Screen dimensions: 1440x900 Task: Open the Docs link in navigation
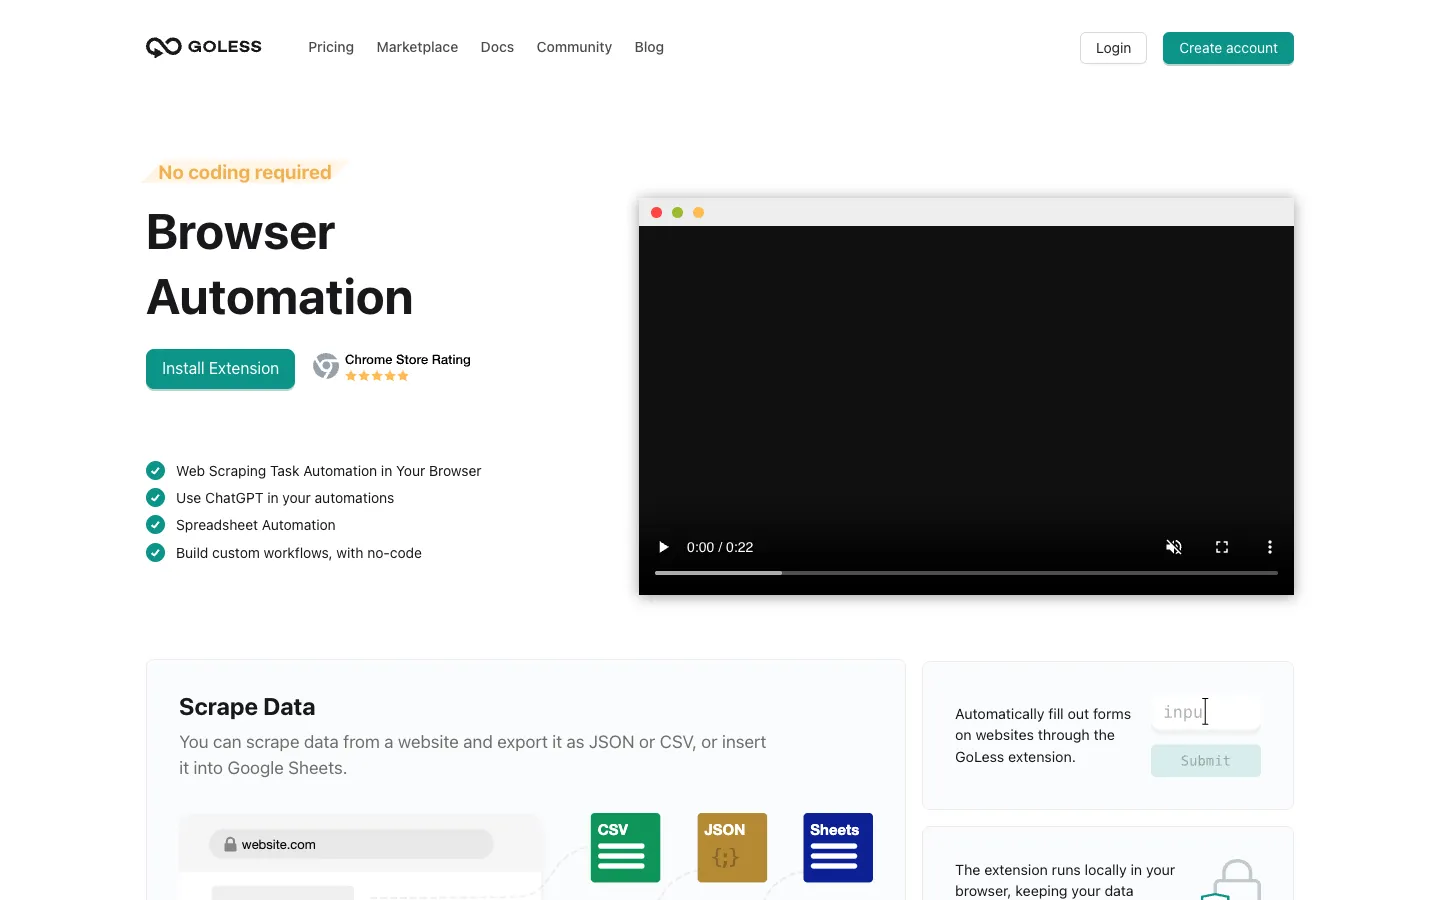(497, 47)
